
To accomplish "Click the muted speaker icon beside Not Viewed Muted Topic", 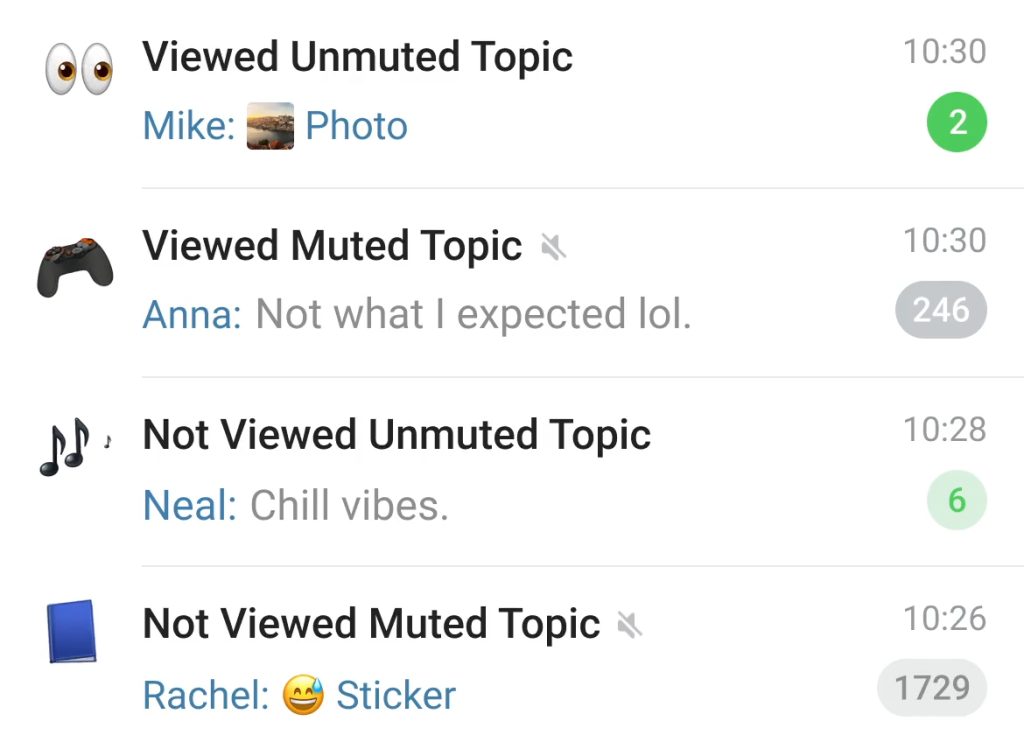I will 630,625.
